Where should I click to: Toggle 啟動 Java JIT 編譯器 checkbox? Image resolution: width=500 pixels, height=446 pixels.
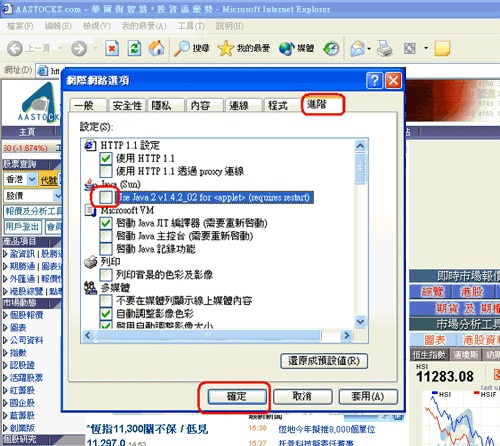pos(106,223)
